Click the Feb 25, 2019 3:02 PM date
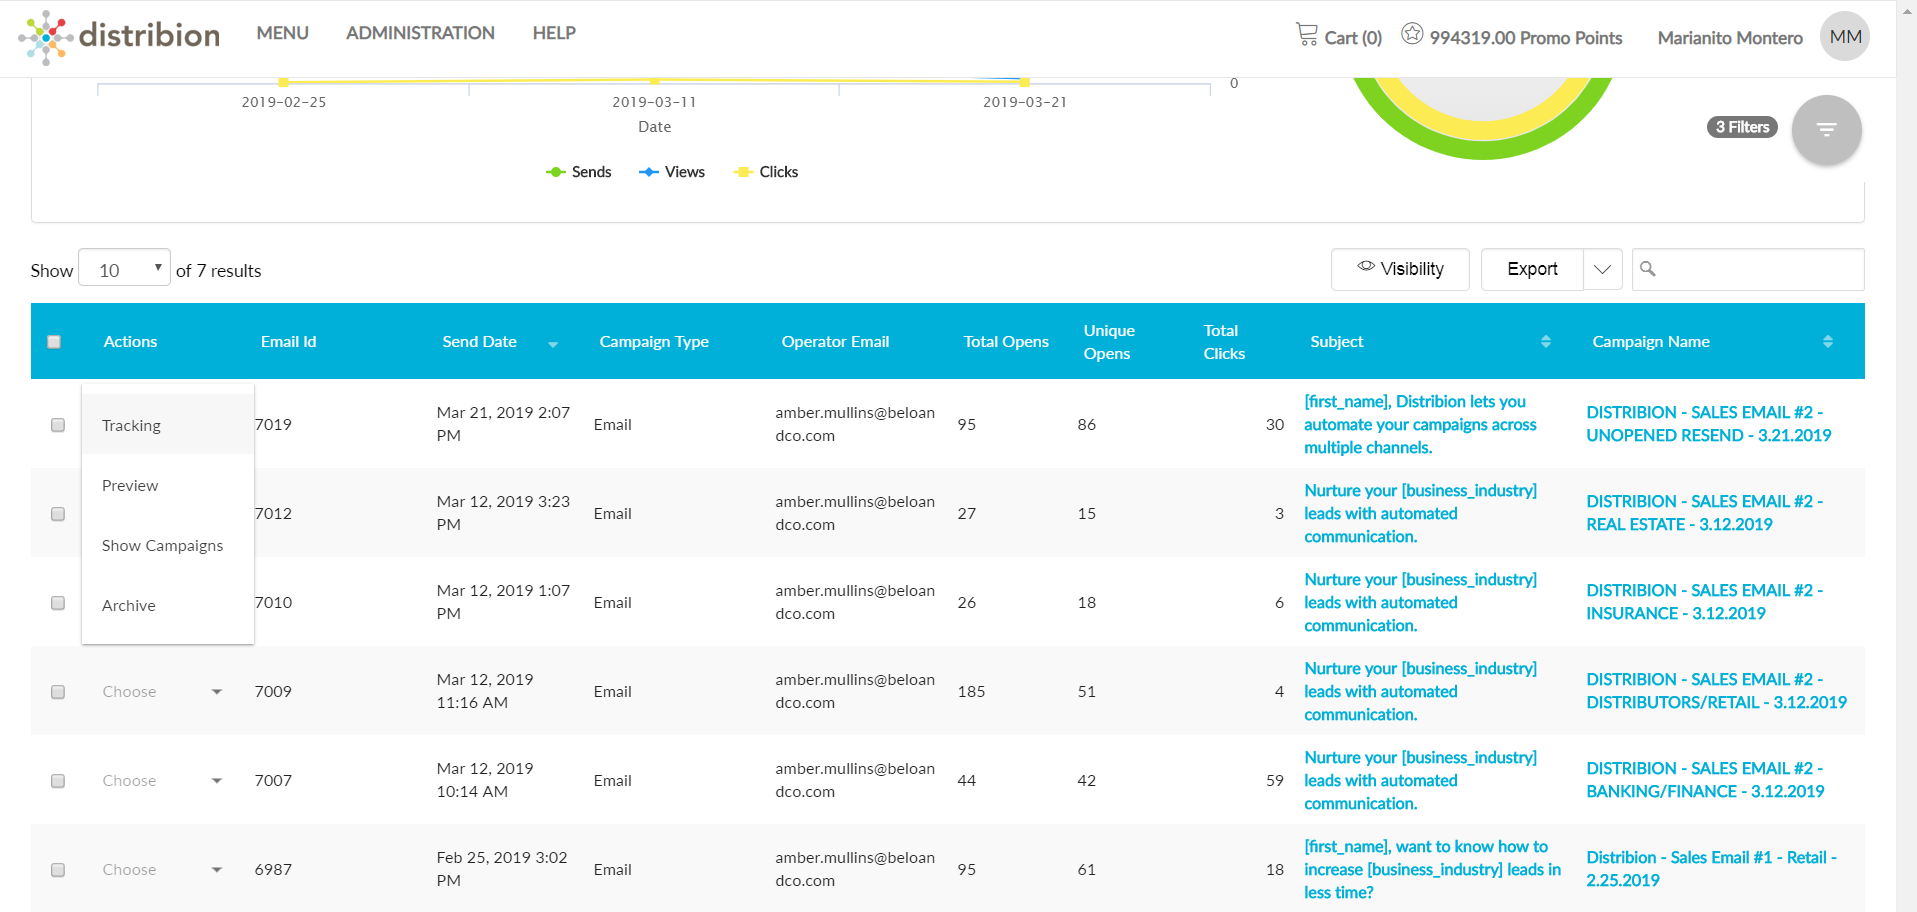Screen dimensions: 1917x912 [x=502, y=869]
